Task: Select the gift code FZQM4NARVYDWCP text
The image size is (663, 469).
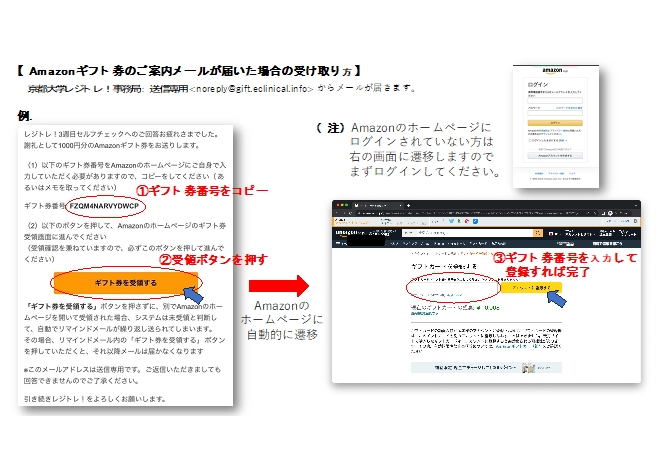Action: tap(104, 206)
